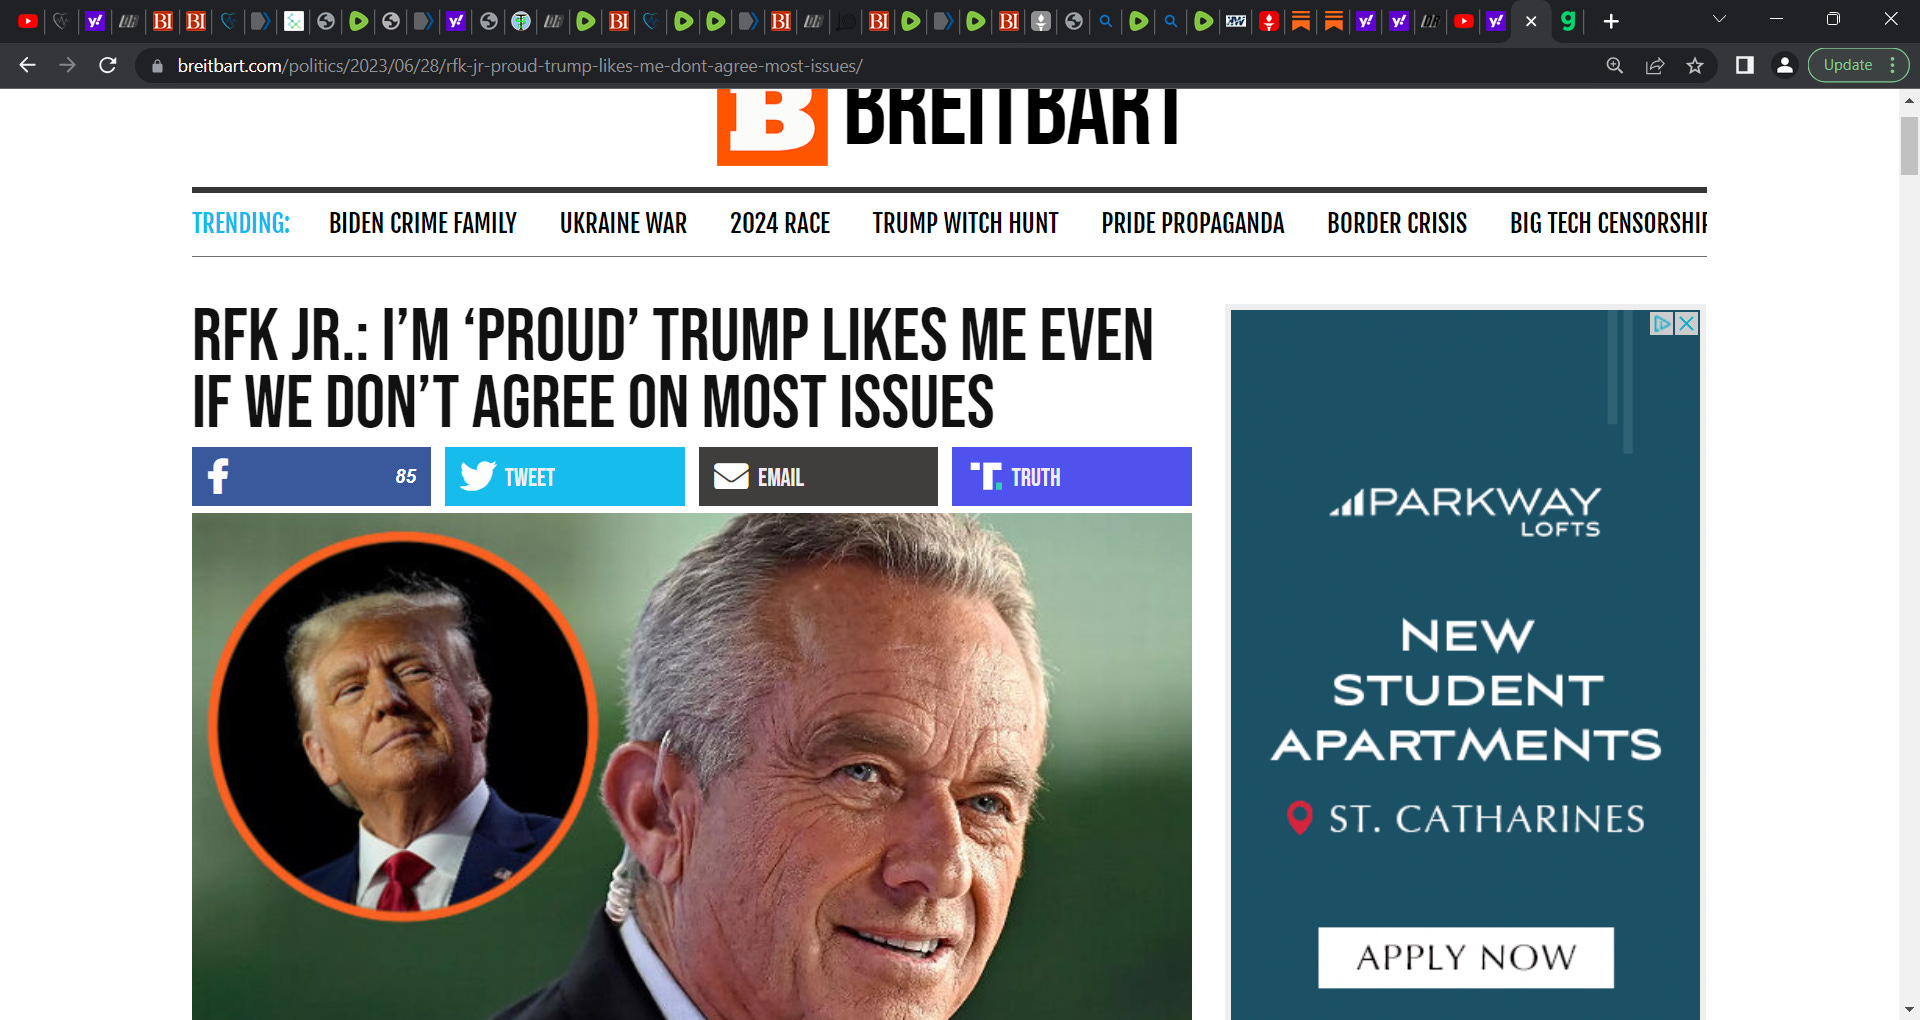
Task: Bookmark this page with the star icon
Action: point(1695,65)
